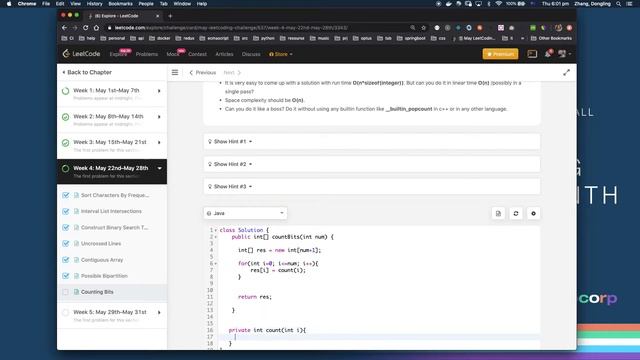Click the browser address bar URL
The height and width of the screenshot is (360, 640).
pyautogui.click(x=231, y=28)
